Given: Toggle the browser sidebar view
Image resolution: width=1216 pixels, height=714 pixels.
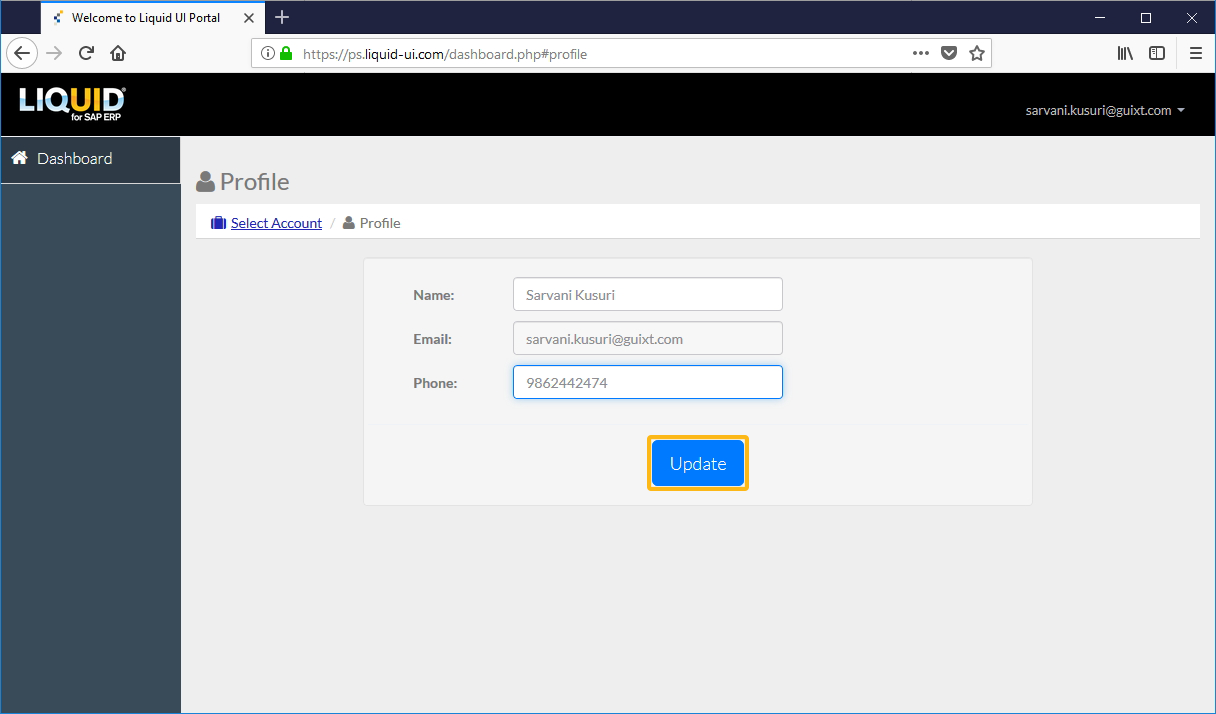Looking at the screenshot, I should point(1157,54).
